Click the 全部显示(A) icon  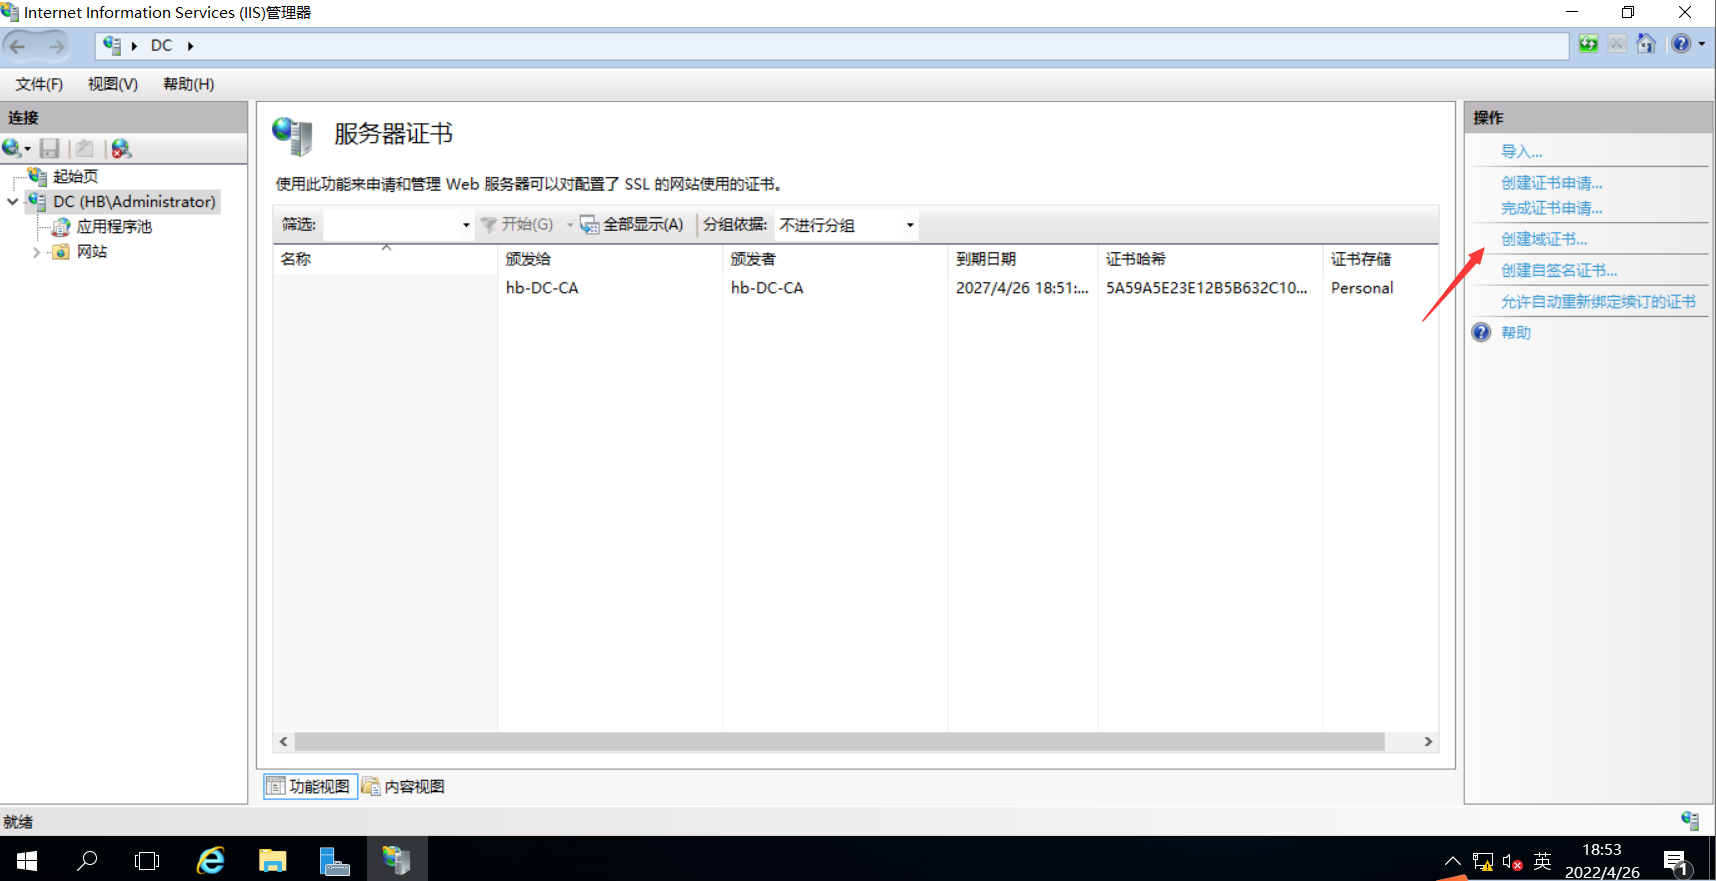pos(590,225)
